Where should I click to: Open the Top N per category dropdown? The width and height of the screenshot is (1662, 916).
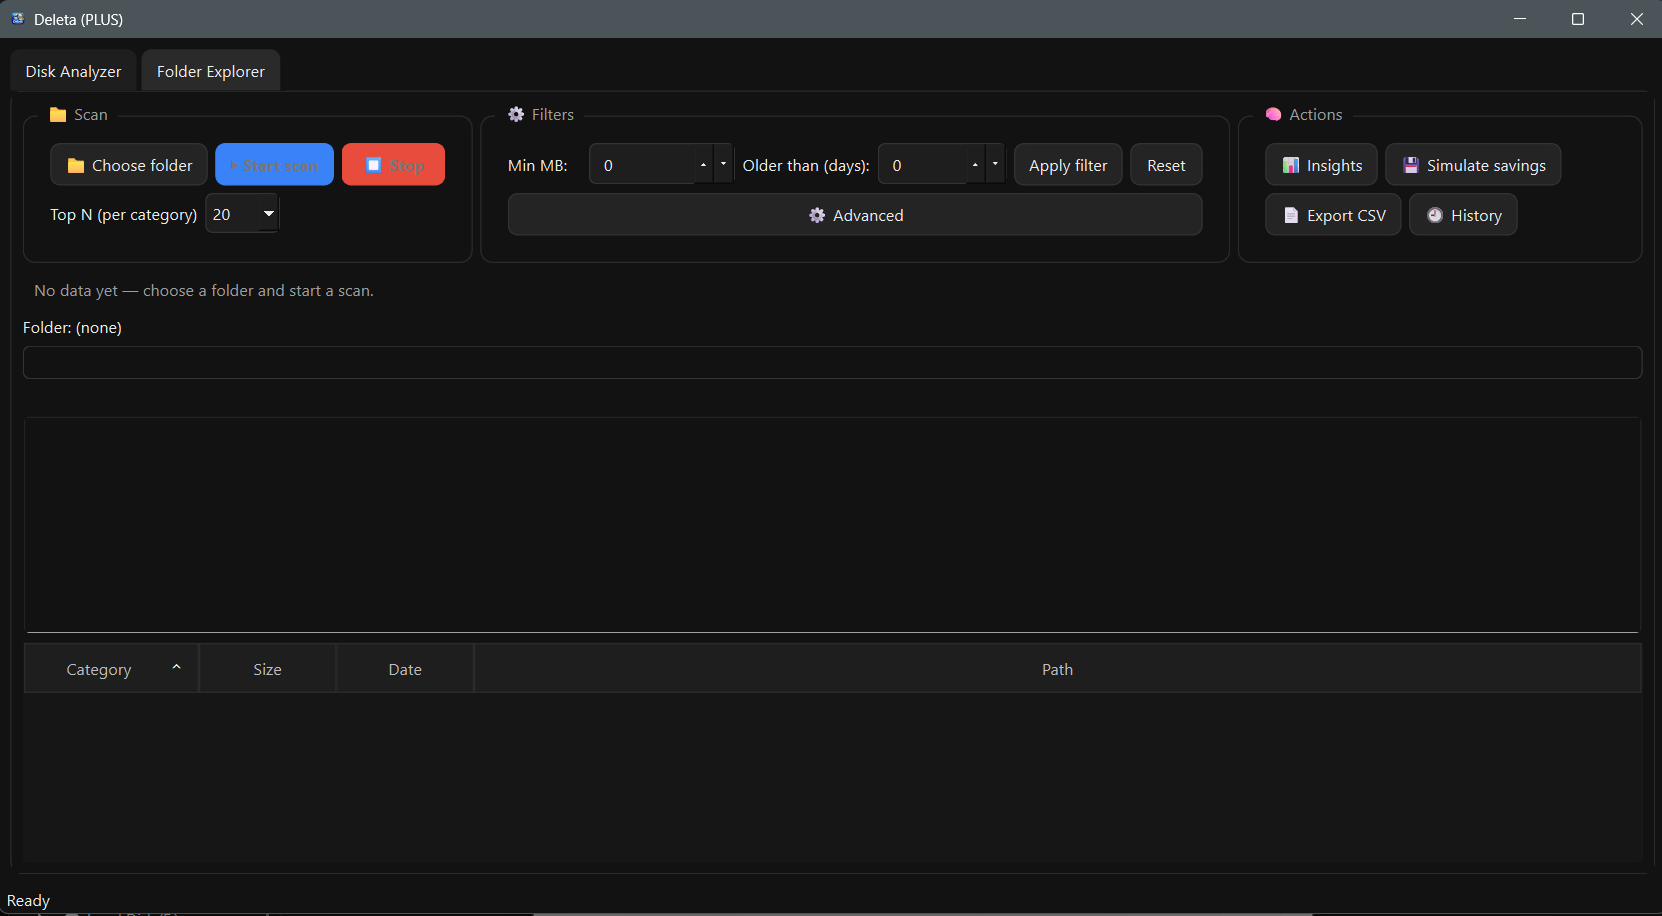pyautogui.click(x=242, y=214)
